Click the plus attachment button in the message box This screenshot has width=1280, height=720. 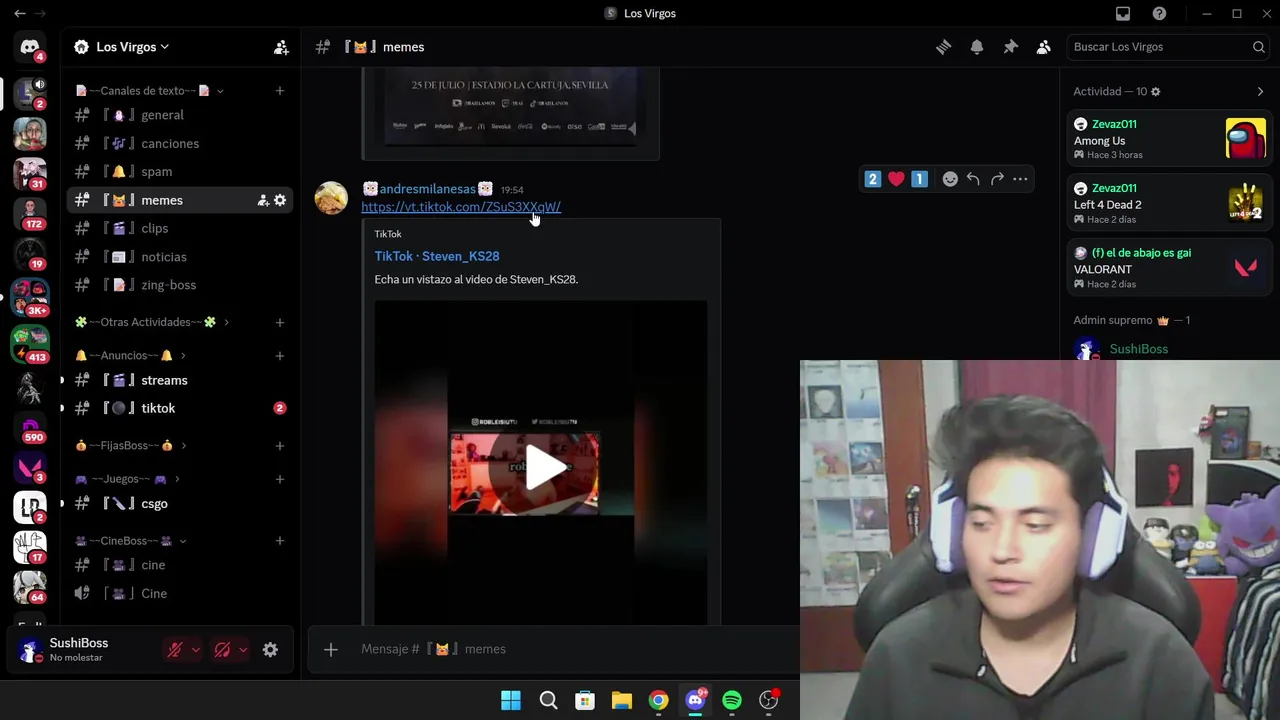pyautogui.click(x=331, y=649)
